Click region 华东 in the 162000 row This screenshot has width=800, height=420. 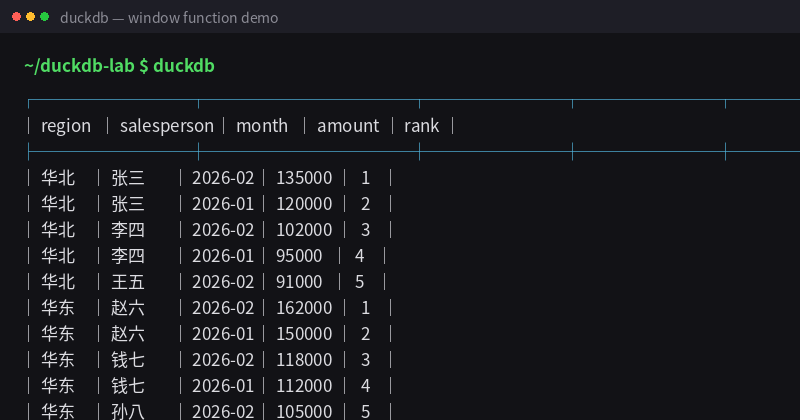(x=58, y=308)
